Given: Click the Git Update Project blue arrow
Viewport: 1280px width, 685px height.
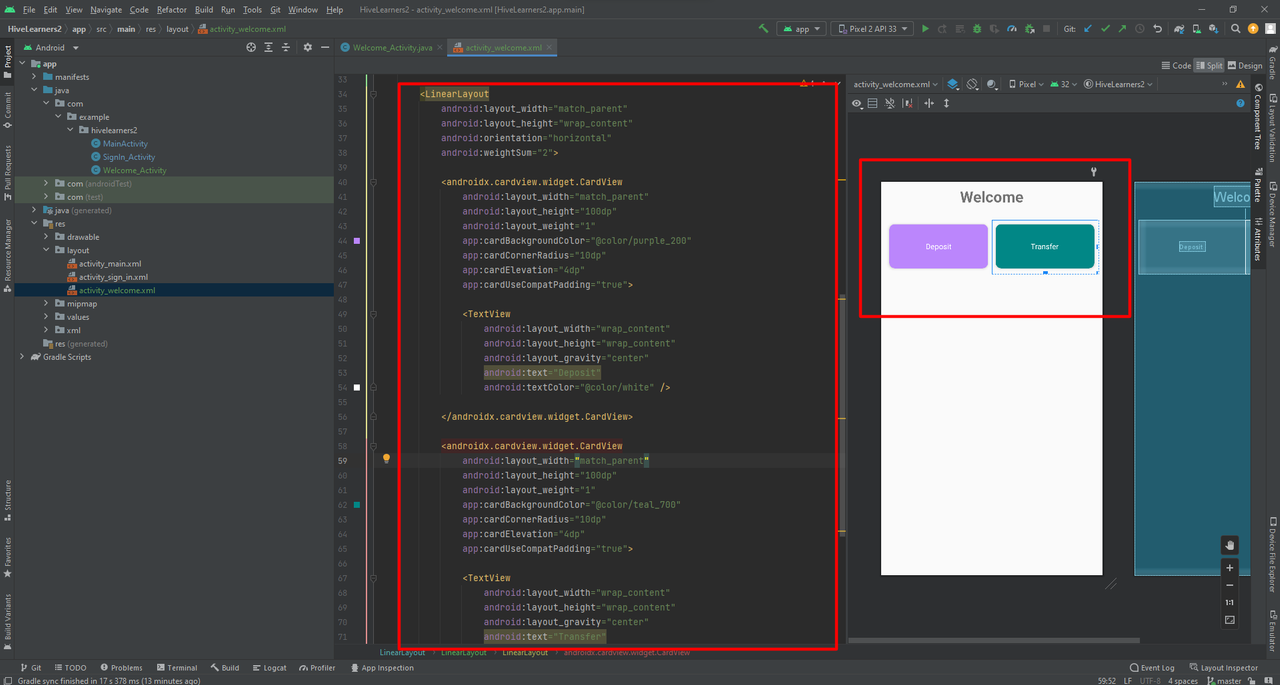Looking at the screenshot, I should (x=1087, y=29).
